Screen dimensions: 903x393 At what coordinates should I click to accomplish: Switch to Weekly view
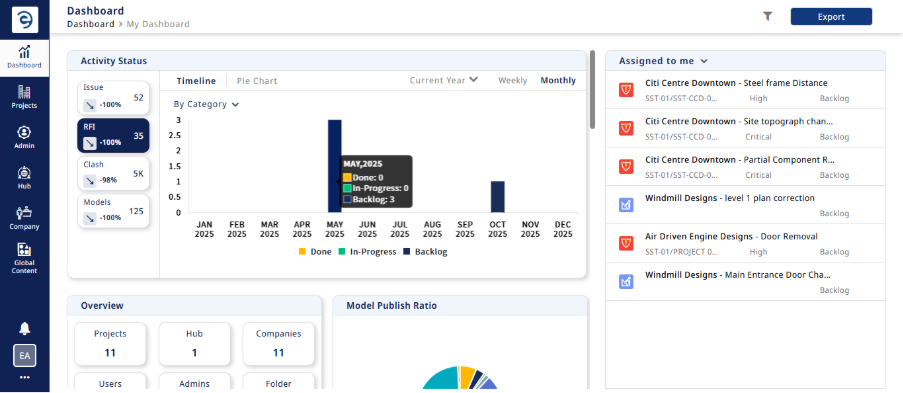(513, 81)
